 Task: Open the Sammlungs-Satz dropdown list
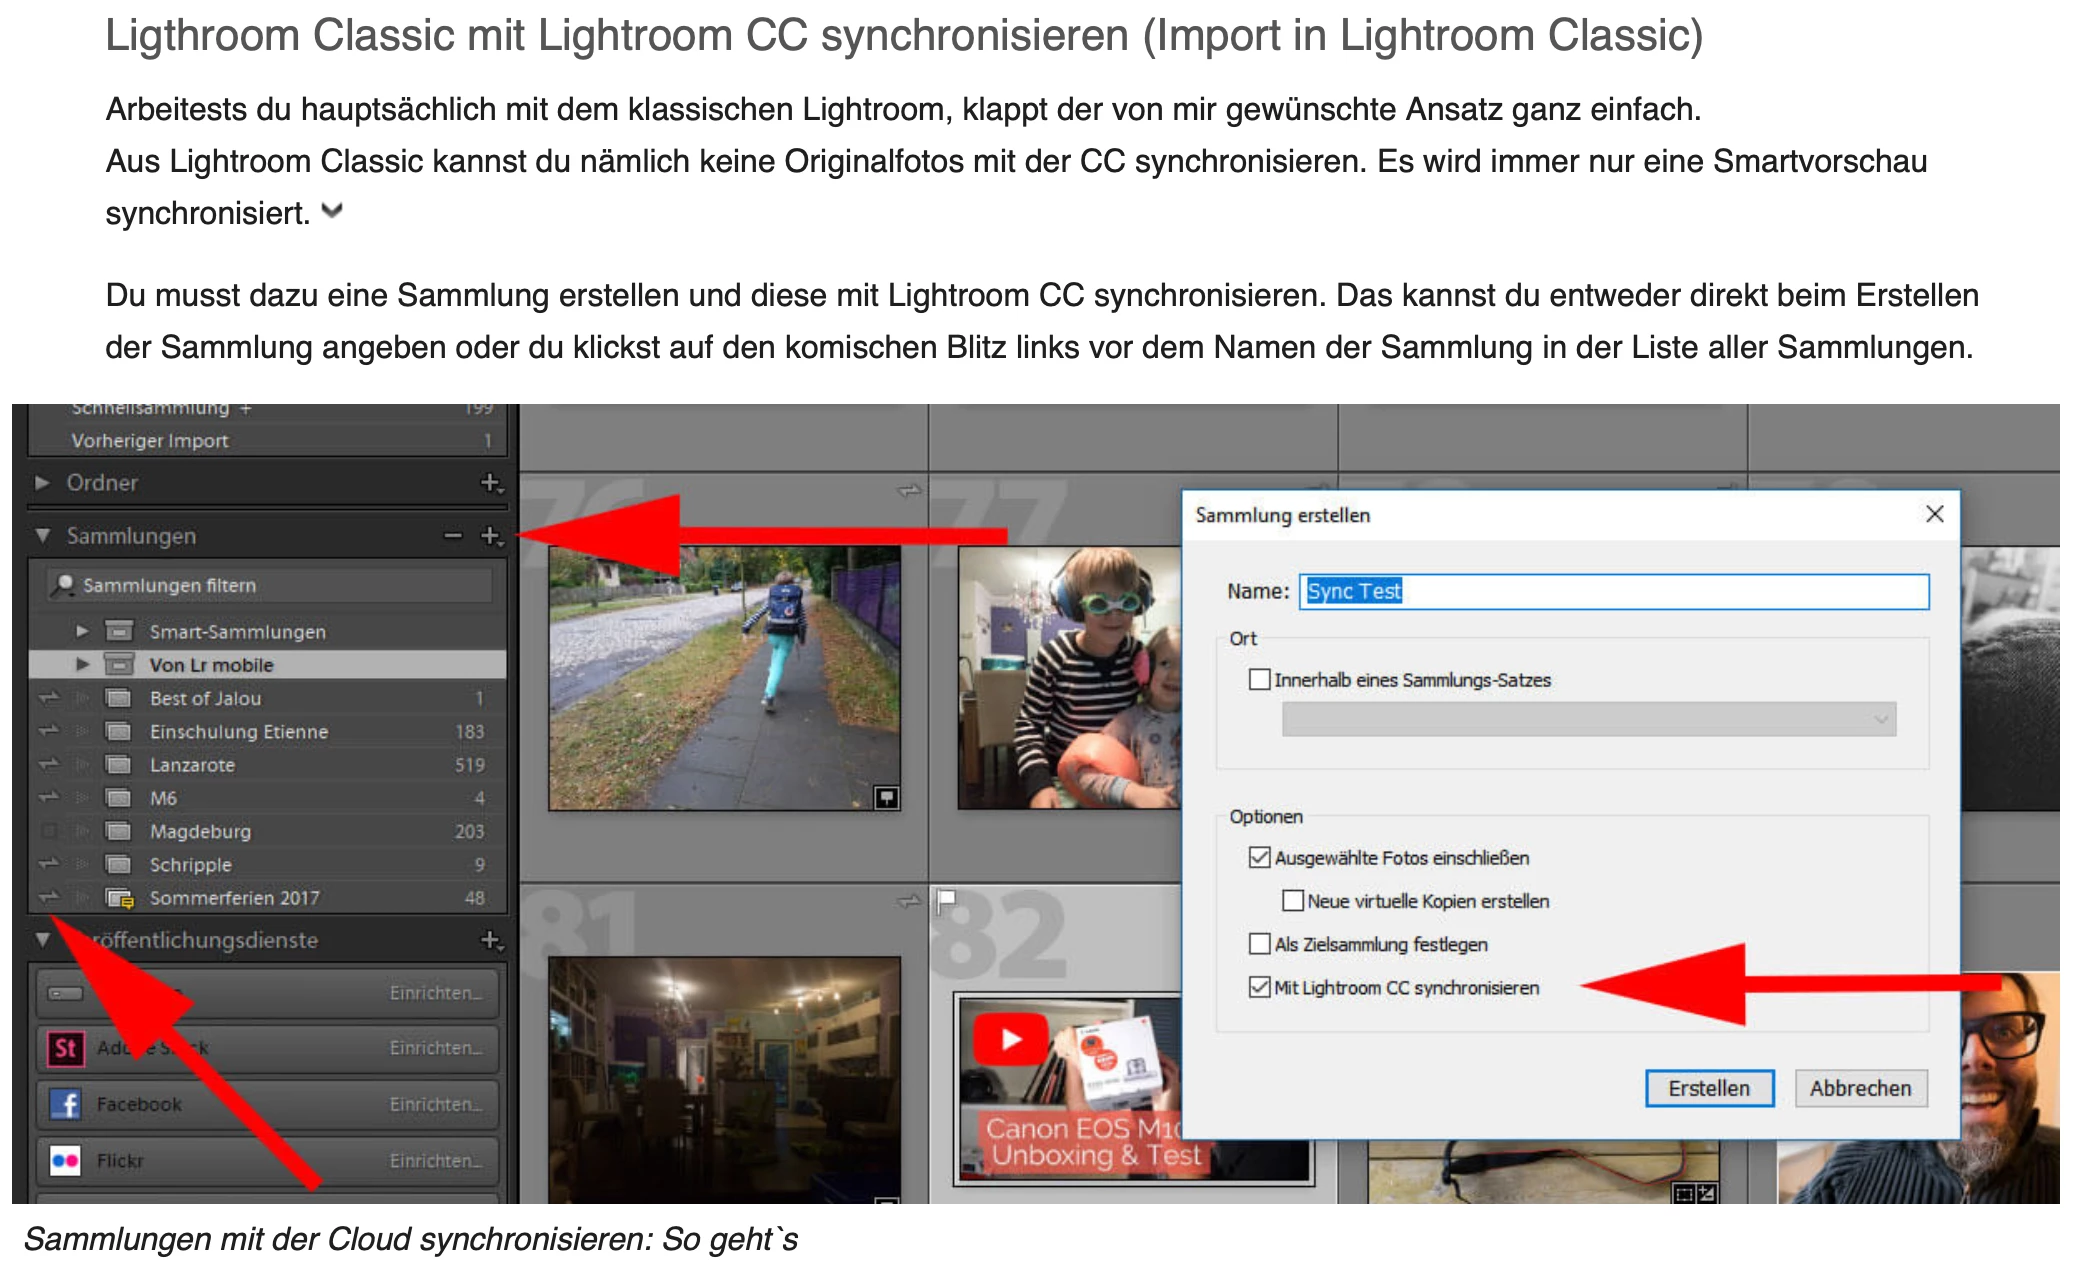pyautogui.click(x=1588, y=719)
